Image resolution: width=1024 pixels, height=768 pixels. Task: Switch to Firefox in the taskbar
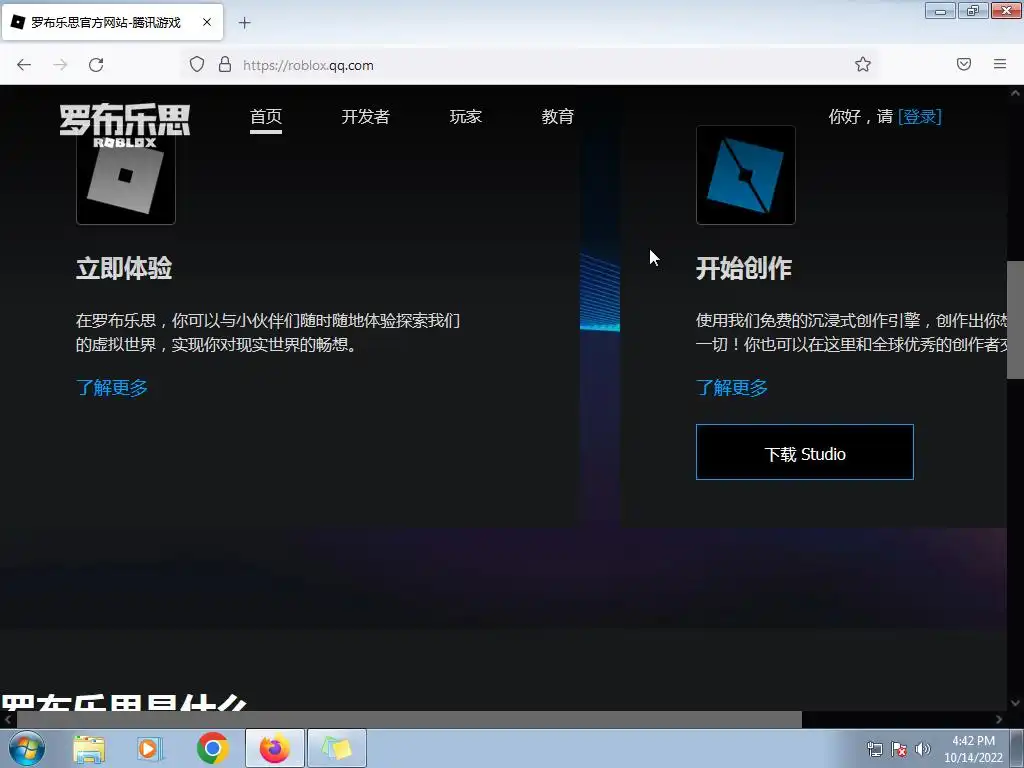[x=275, y=748]
